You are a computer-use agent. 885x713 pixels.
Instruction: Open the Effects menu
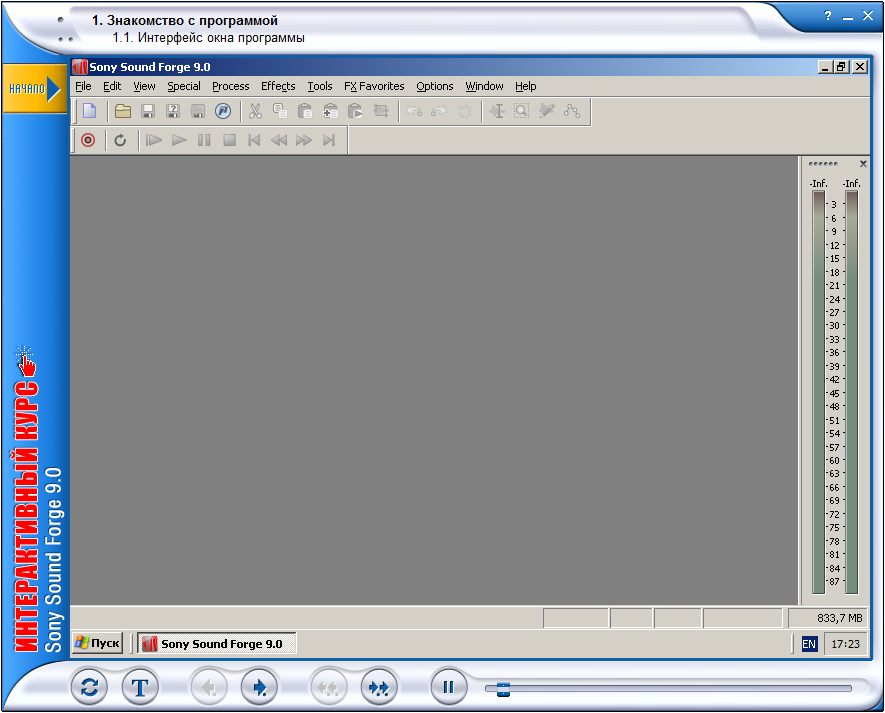278,86
